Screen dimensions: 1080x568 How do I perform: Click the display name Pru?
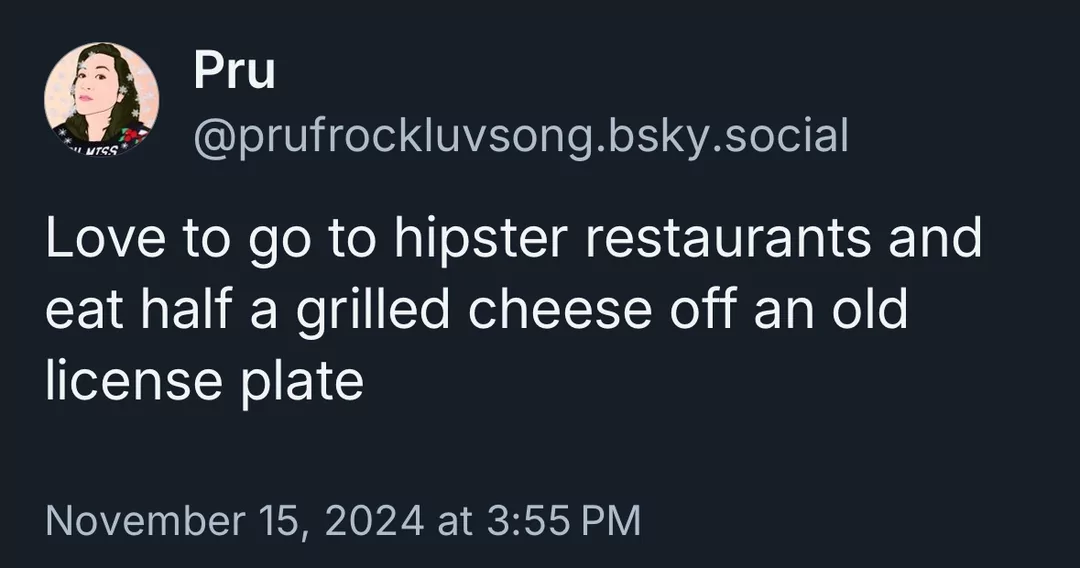pyautogui.click(x=234, y=70)
